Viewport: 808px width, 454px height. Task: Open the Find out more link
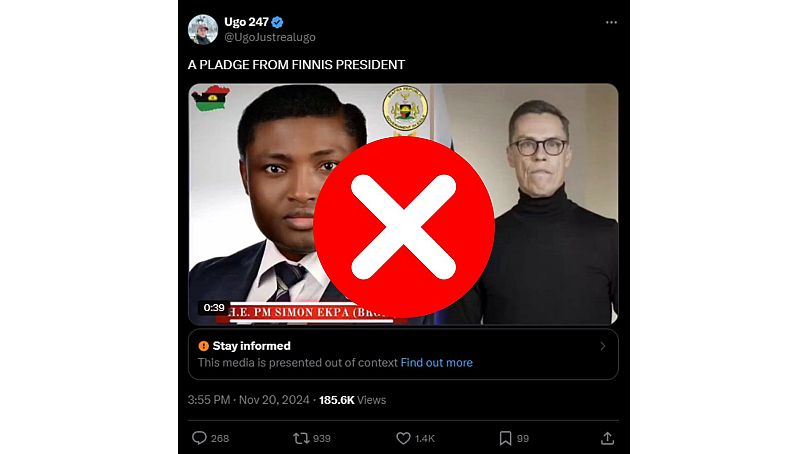click(x=437, y=363)
